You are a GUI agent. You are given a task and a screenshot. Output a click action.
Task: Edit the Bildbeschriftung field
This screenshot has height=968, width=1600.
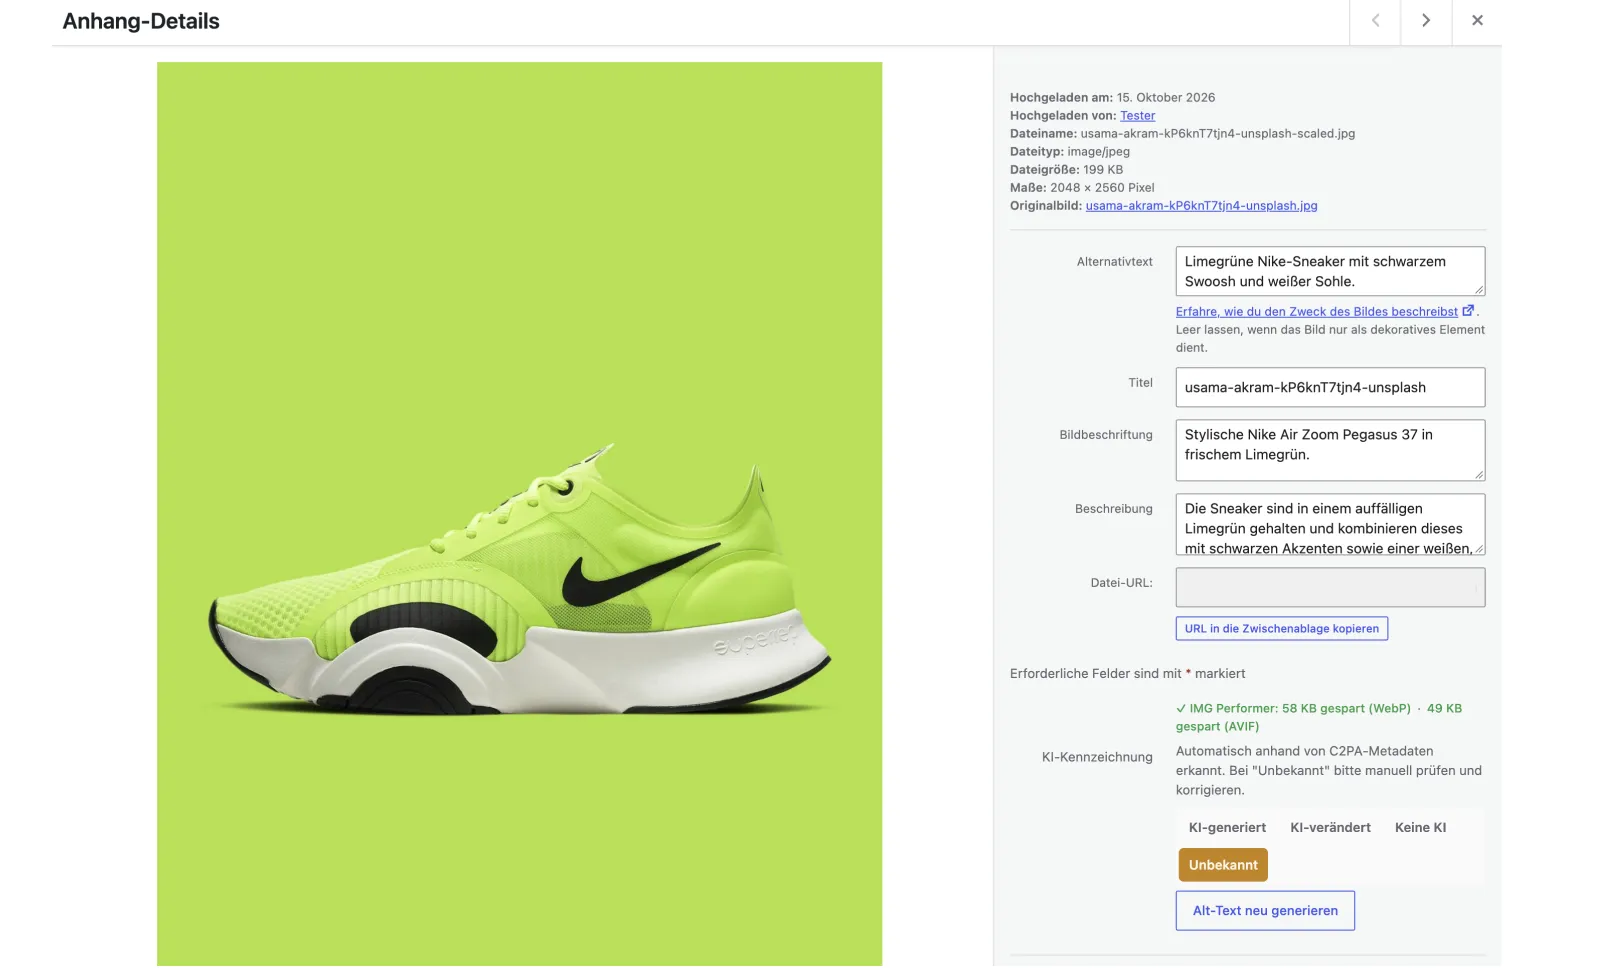(1330, 450)
